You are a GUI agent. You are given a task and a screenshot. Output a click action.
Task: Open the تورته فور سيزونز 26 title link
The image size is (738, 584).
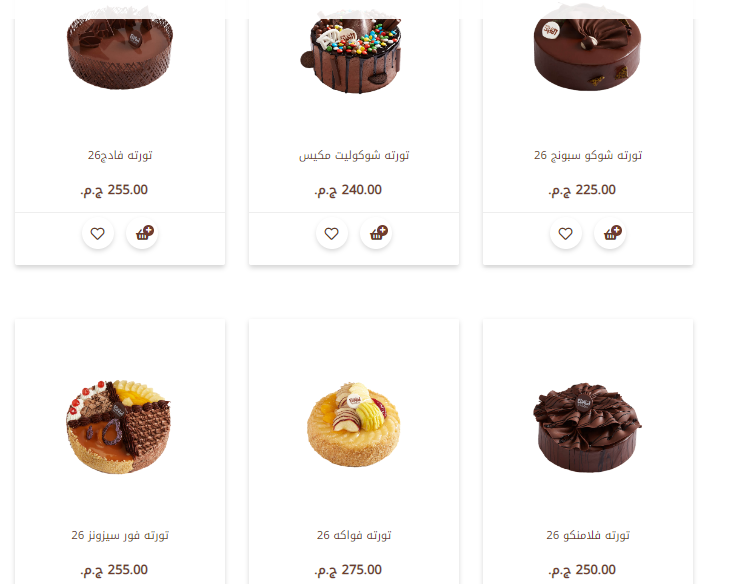(x=120, y=535)
